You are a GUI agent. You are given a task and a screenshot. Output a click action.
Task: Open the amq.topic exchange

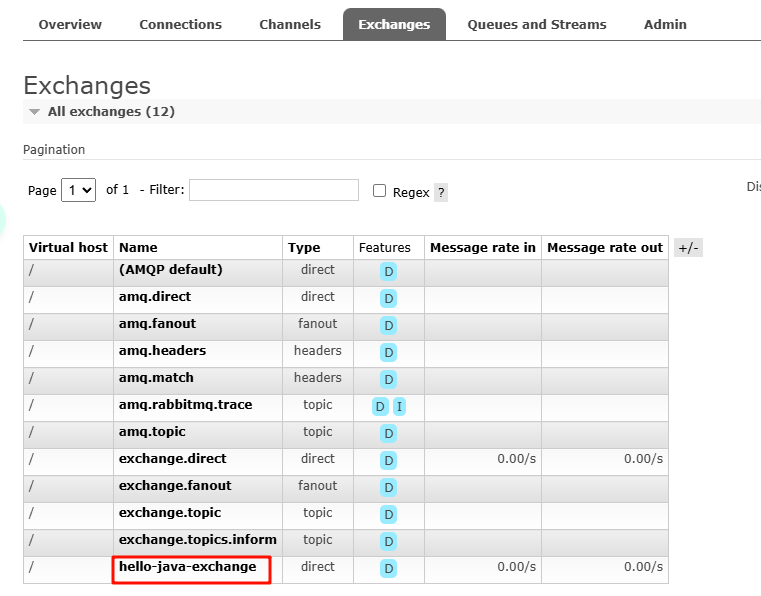(x=152, y=432)
